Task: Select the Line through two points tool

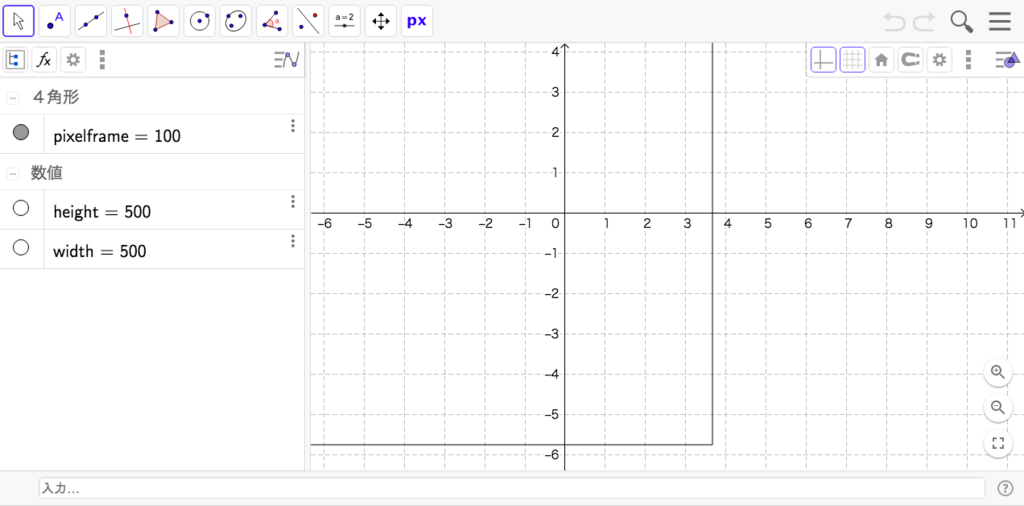Action: click(x=91, y=22)
